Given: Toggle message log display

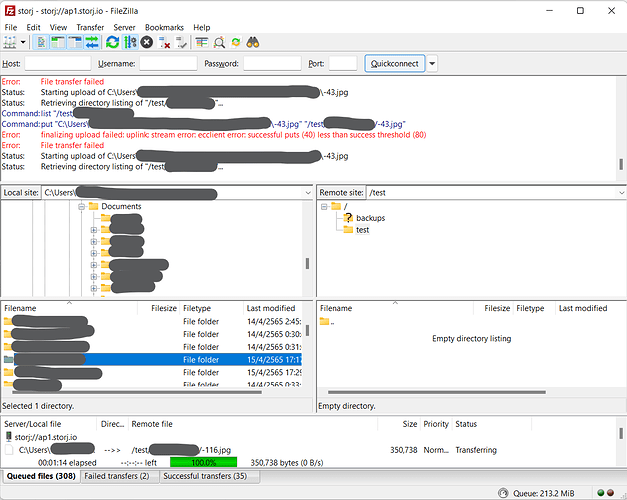Looking at the screenshot, I should tap(41, 42).
